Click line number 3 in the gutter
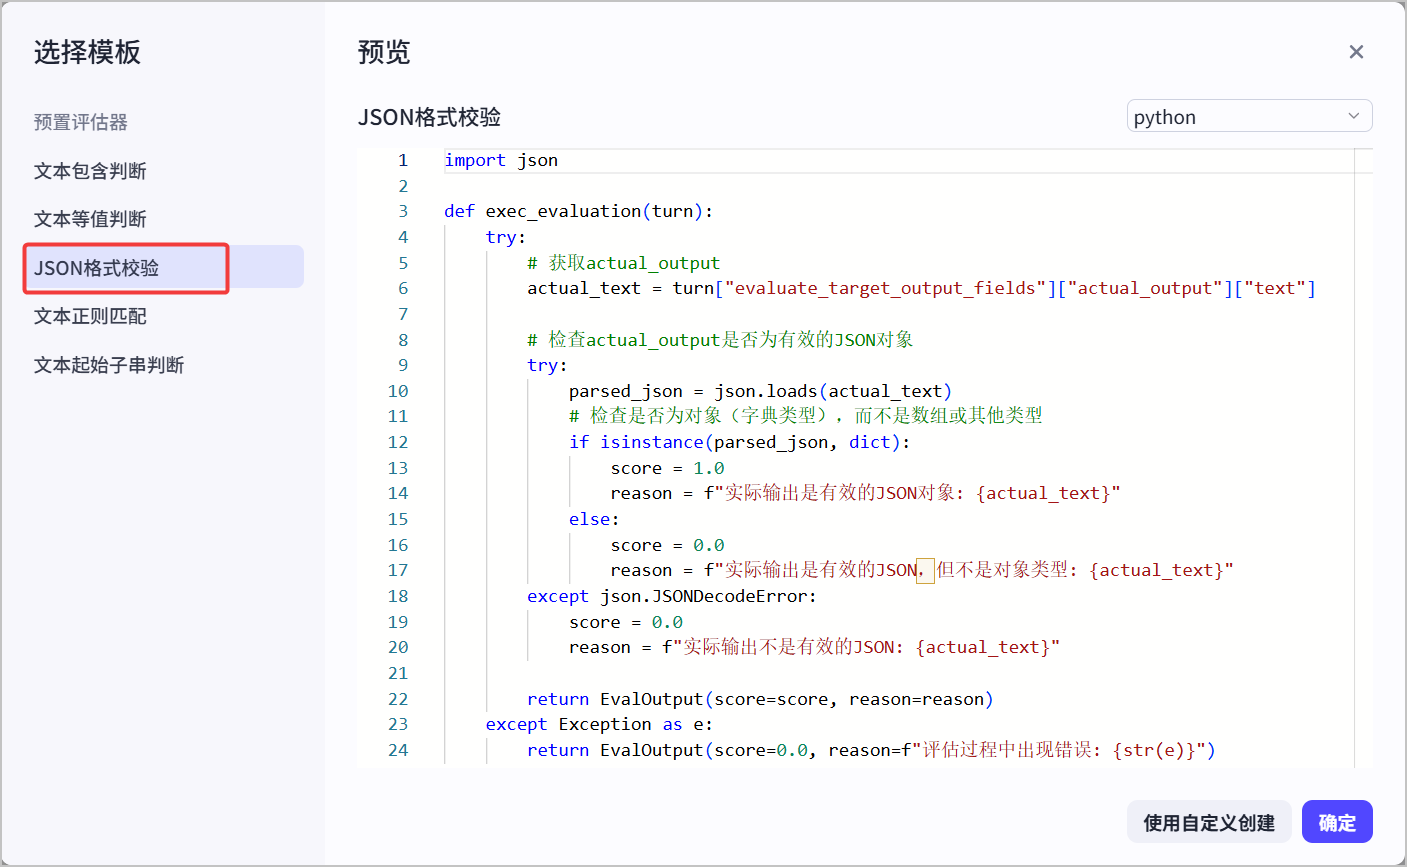1407x867 pixels. coord(403,211)
